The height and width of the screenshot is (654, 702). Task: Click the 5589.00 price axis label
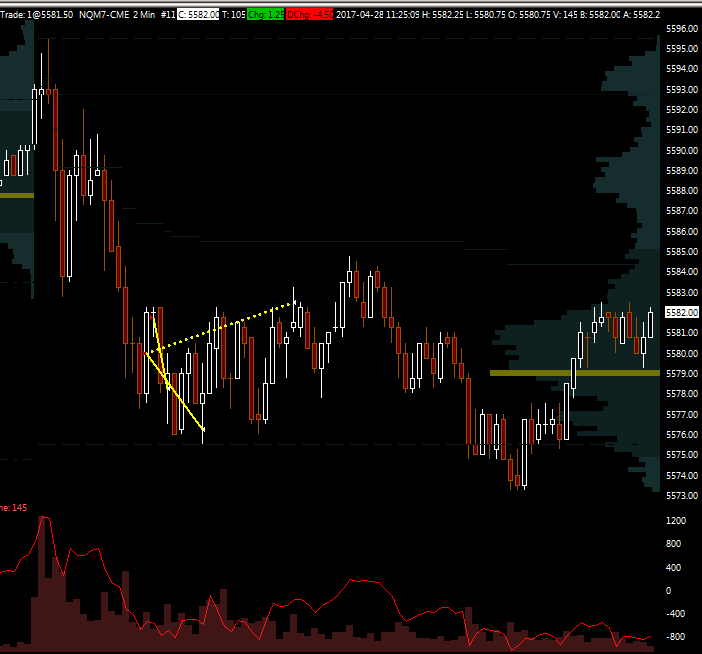point(682,171)
